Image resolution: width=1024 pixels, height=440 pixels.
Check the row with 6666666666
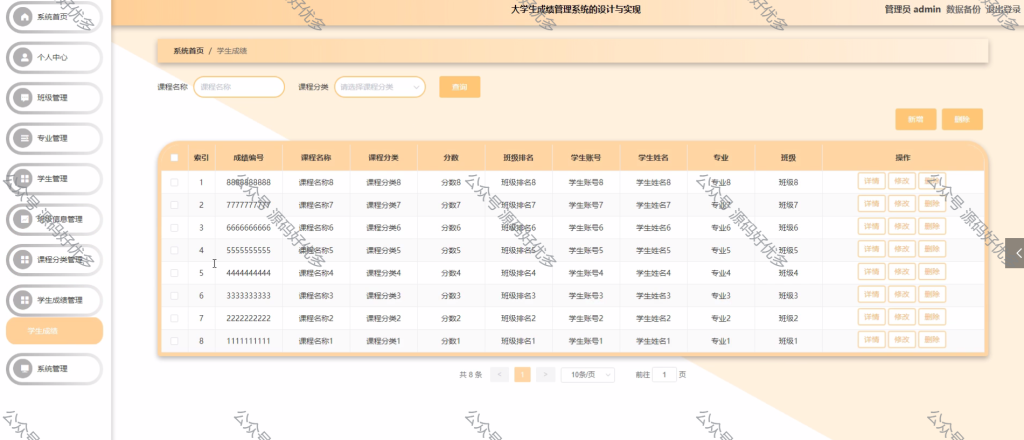tap(174, 228)
